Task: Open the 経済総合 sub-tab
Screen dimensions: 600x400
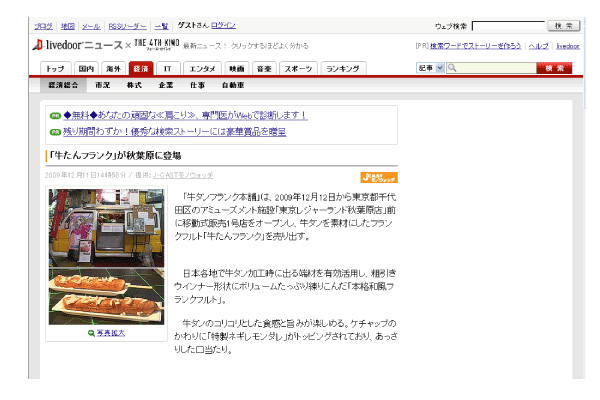Action: [63, 85]
